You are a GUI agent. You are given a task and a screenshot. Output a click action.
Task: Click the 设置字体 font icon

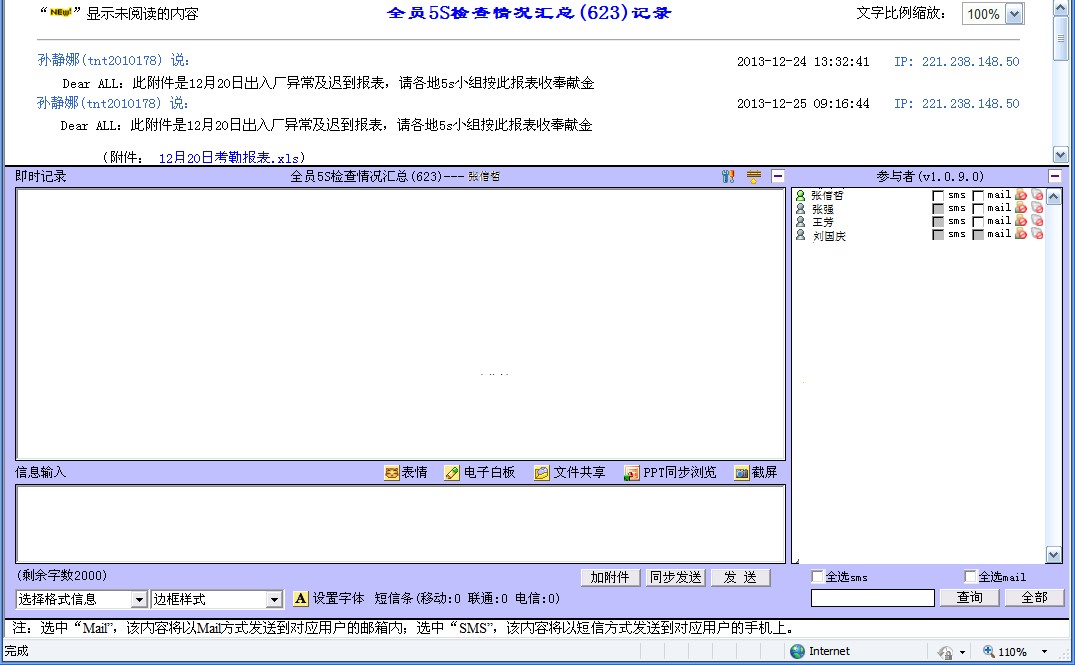click(301, 599)
